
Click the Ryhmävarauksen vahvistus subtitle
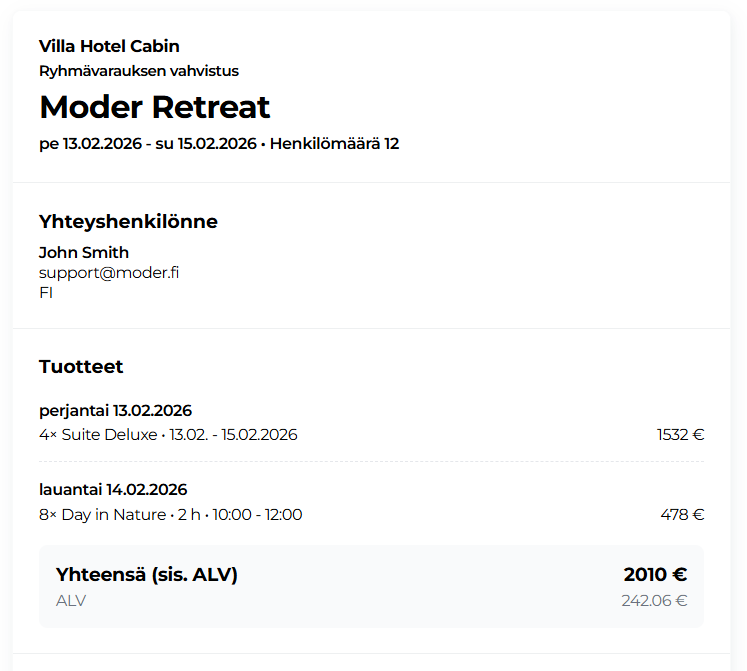coord(138,71)
